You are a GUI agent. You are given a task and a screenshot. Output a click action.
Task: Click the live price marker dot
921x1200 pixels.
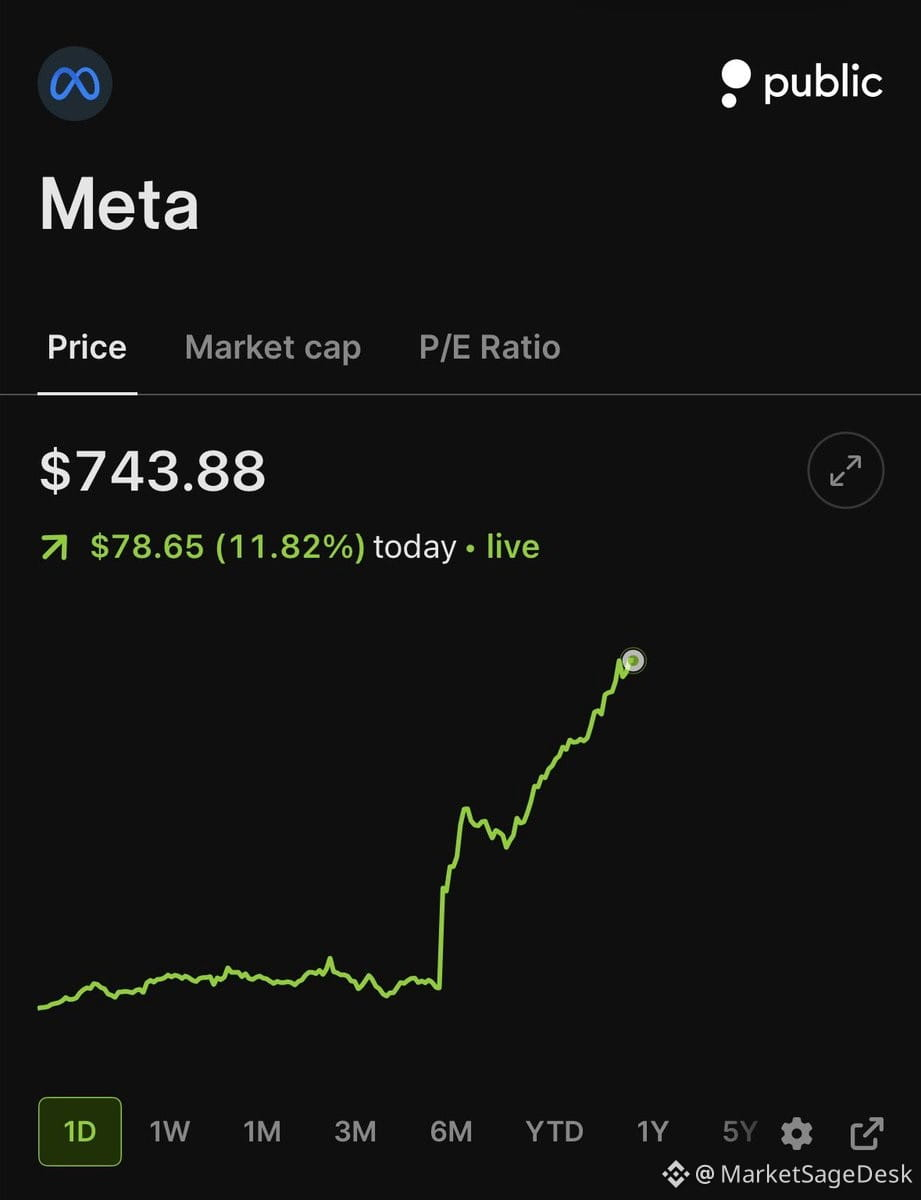coord(632,660)
